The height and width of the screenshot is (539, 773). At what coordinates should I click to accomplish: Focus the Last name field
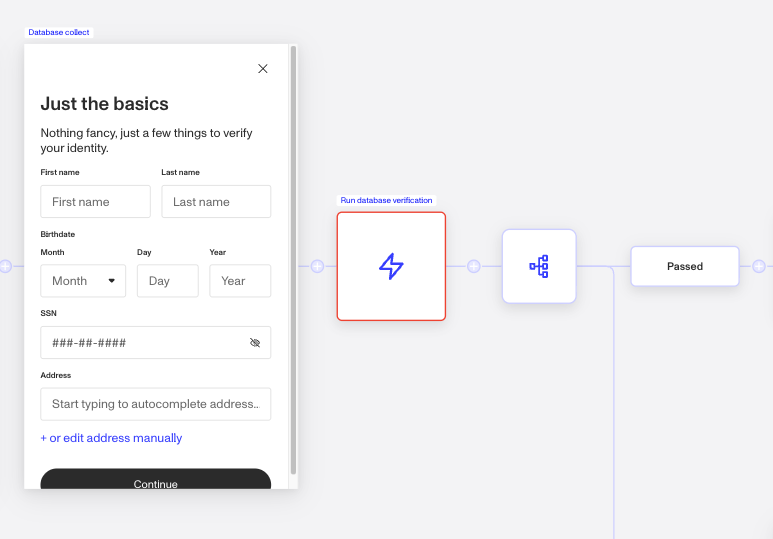[216, 201]
